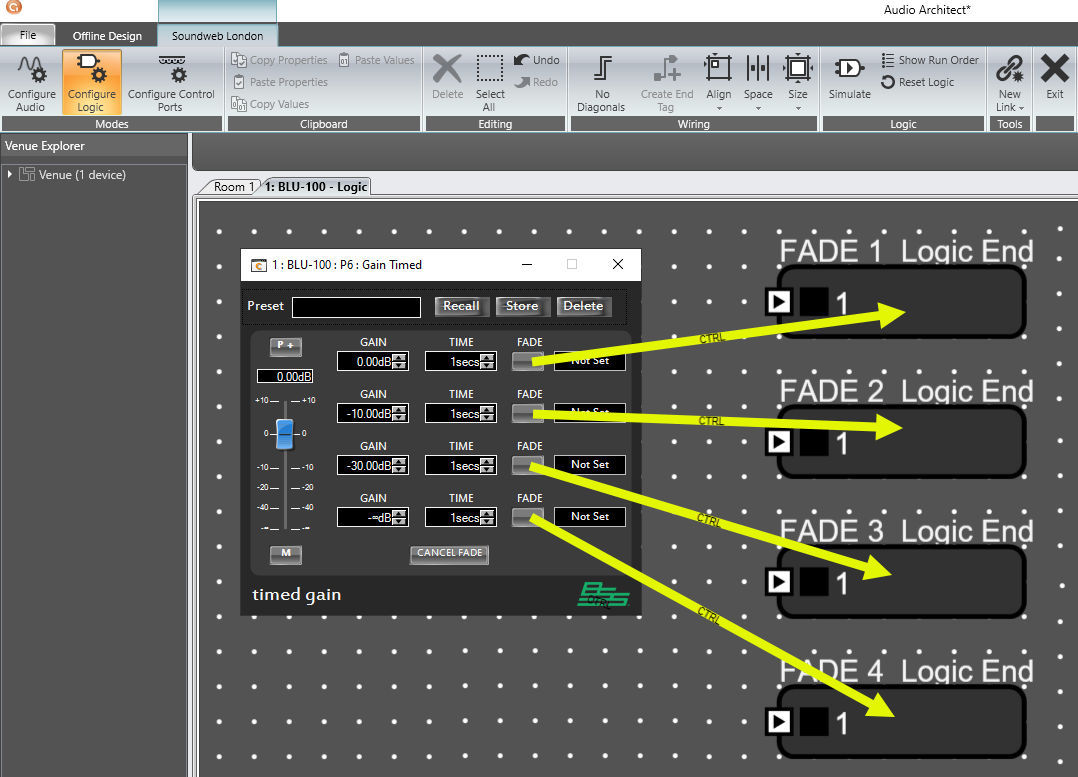
Task: Click the Venue device icon in explorer
Action: point(27,175)
